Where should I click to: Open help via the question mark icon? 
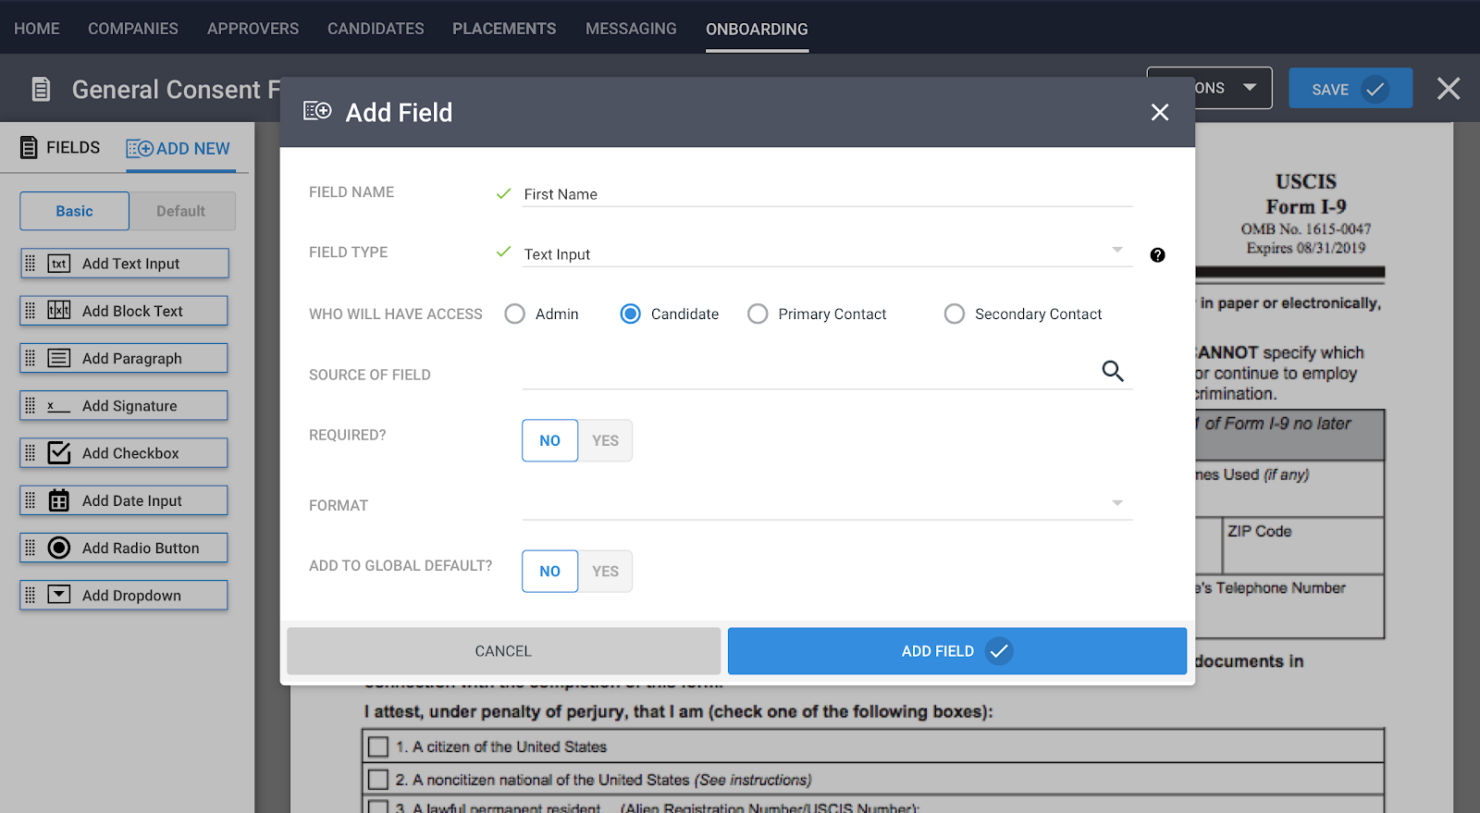(x=1157, y=255)
